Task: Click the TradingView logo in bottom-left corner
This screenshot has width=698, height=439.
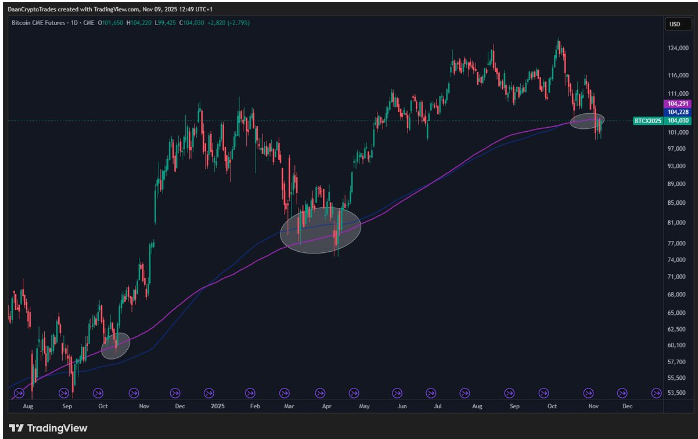Action: (x=48, y=428)
